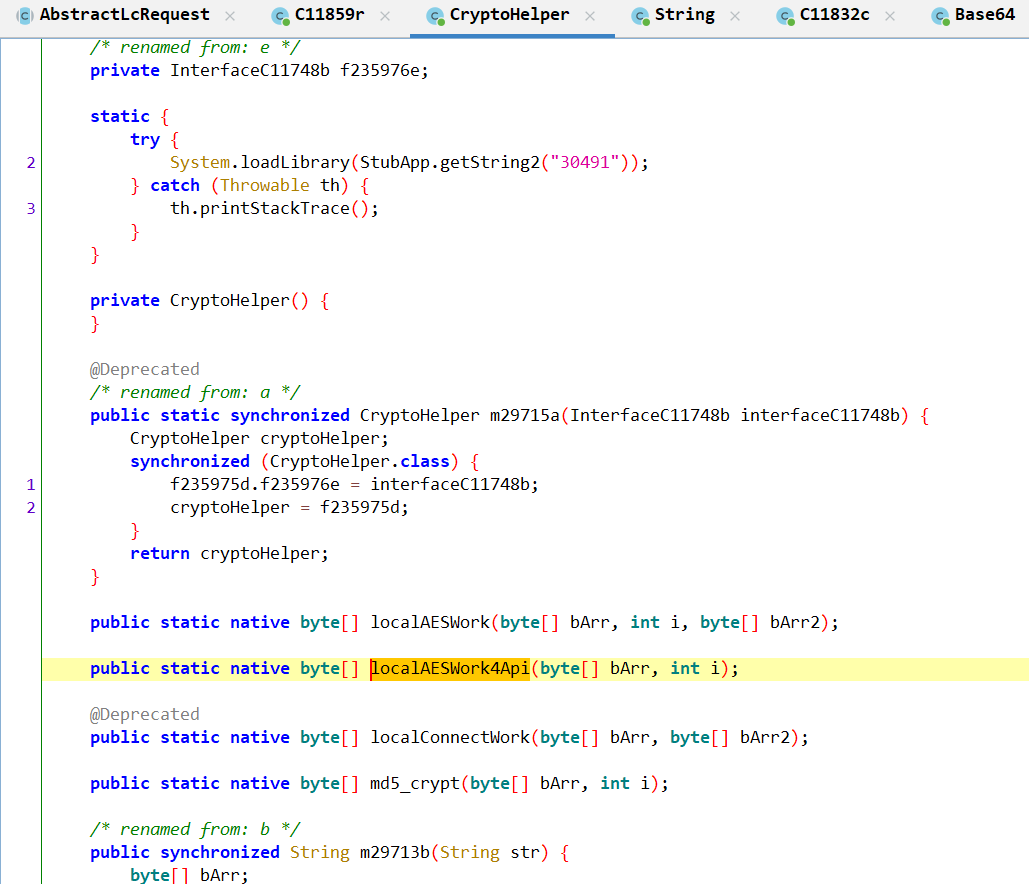Viewport: 1029px width, 884px height.
Task: Click the CryptoHelper class icon
Action: [435, 16]
